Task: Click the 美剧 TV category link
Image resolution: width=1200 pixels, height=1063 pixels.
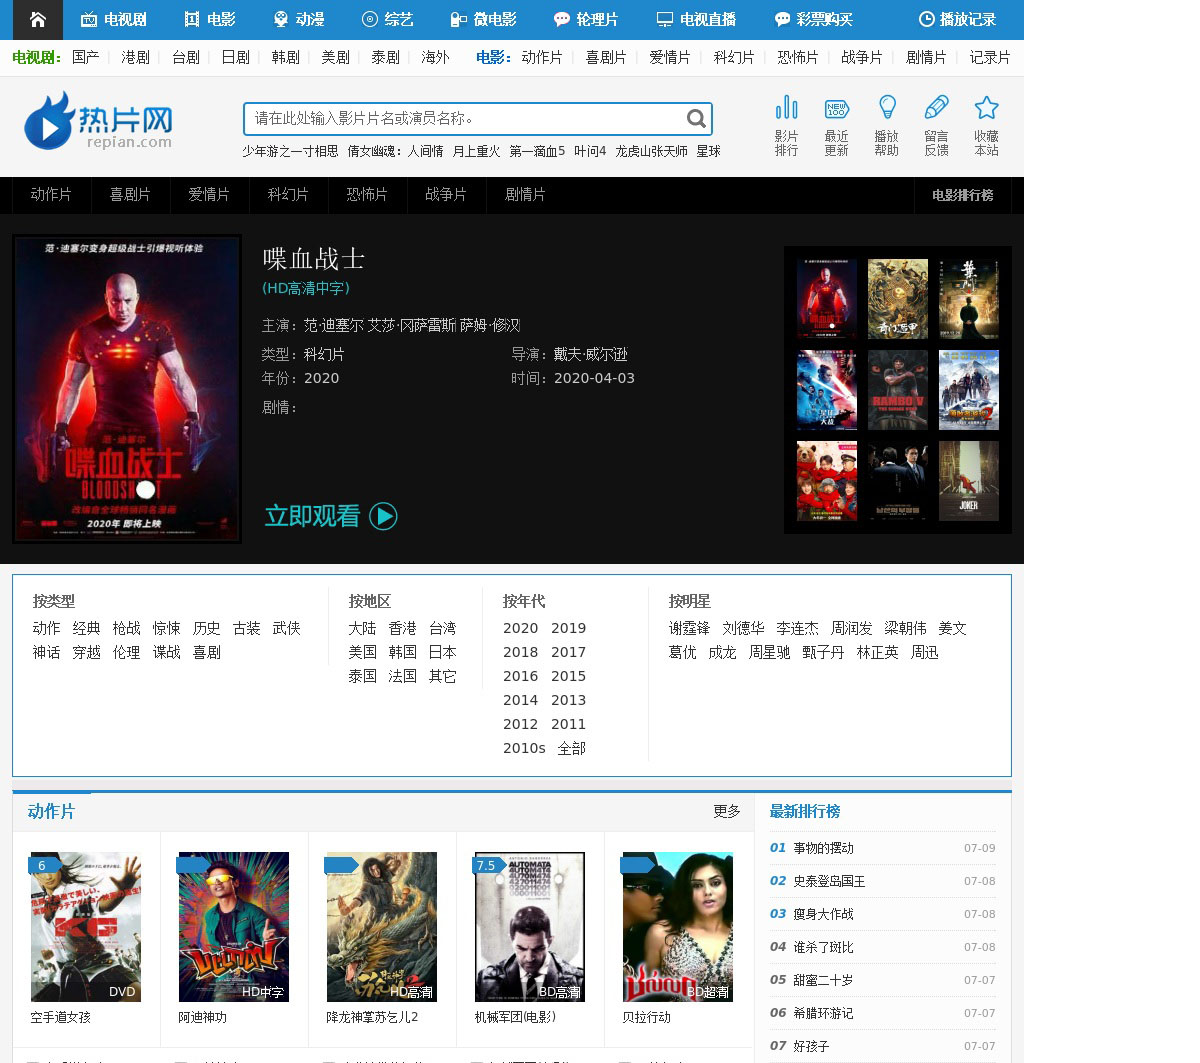Action: [x=336, y=57]
